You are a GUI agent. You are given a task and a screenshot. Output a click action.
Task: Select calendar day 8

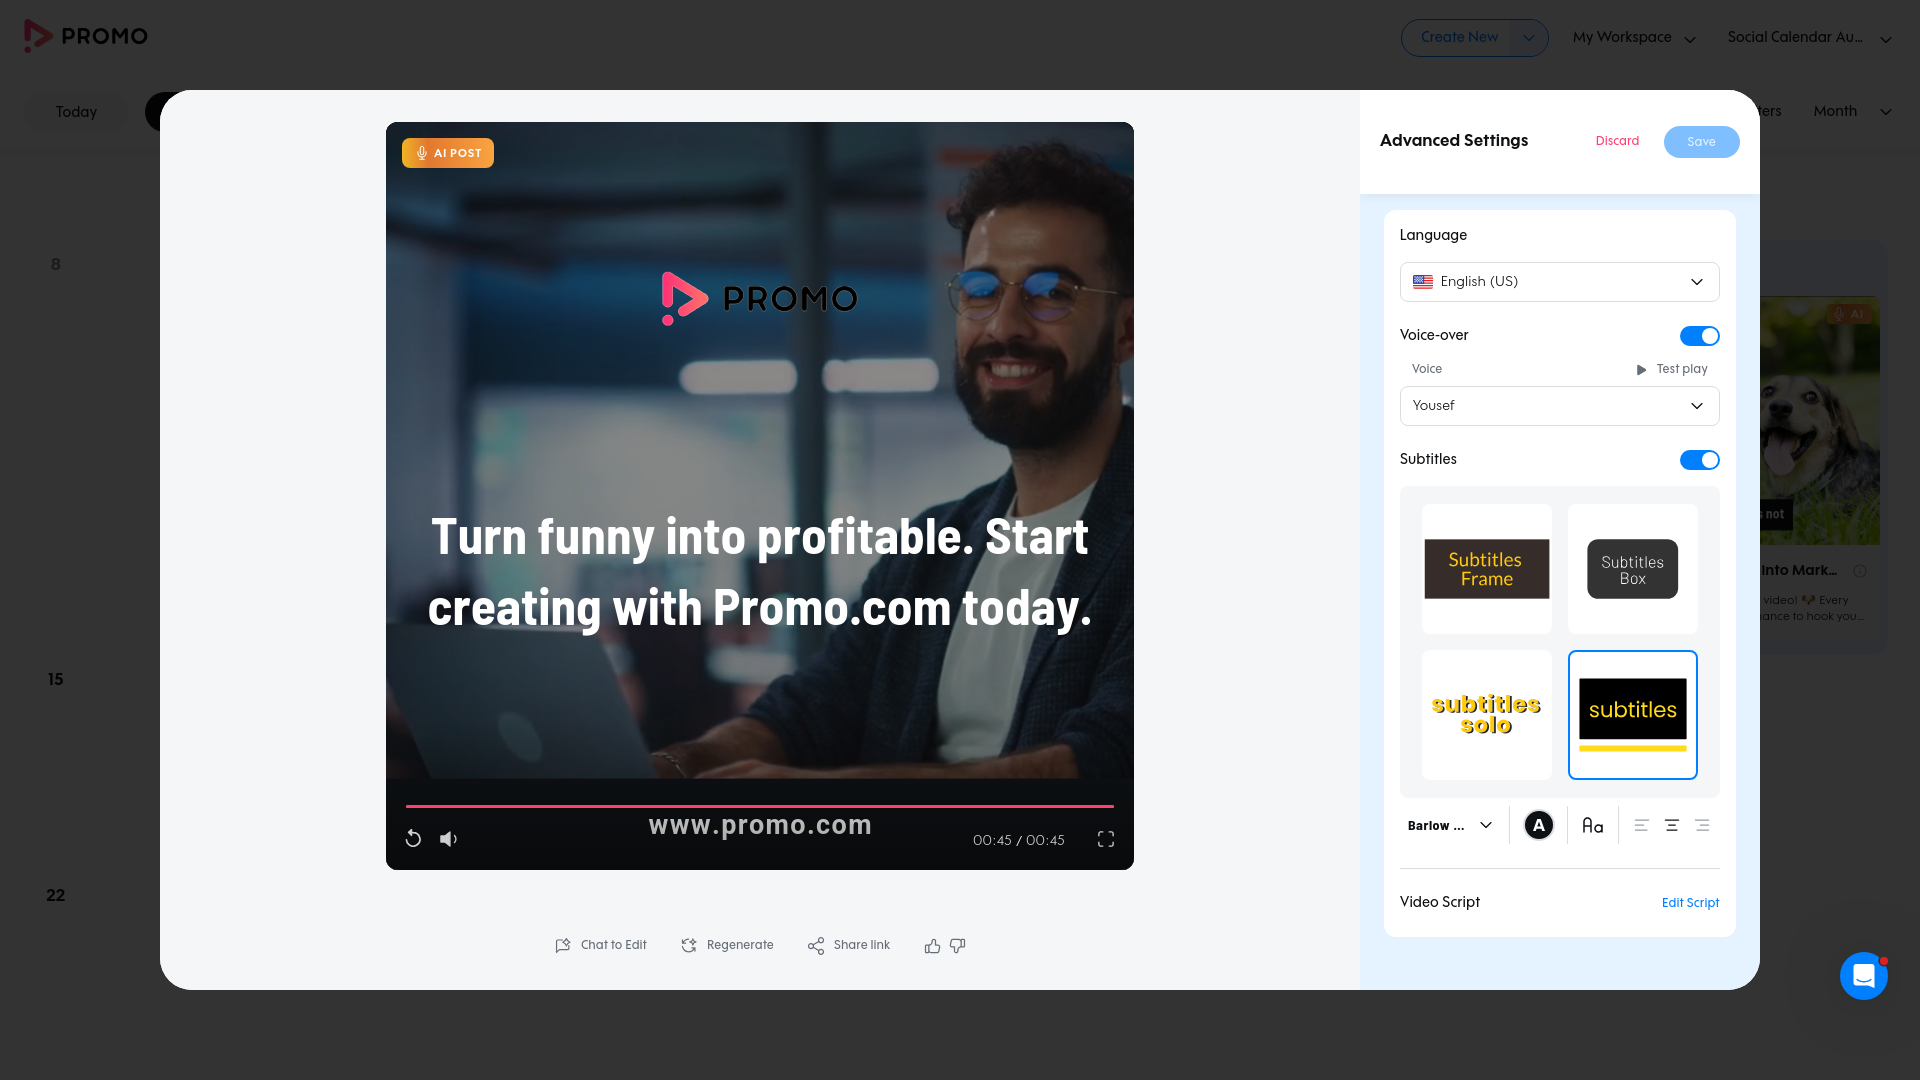pyautogui.click(x=56, y=265)
